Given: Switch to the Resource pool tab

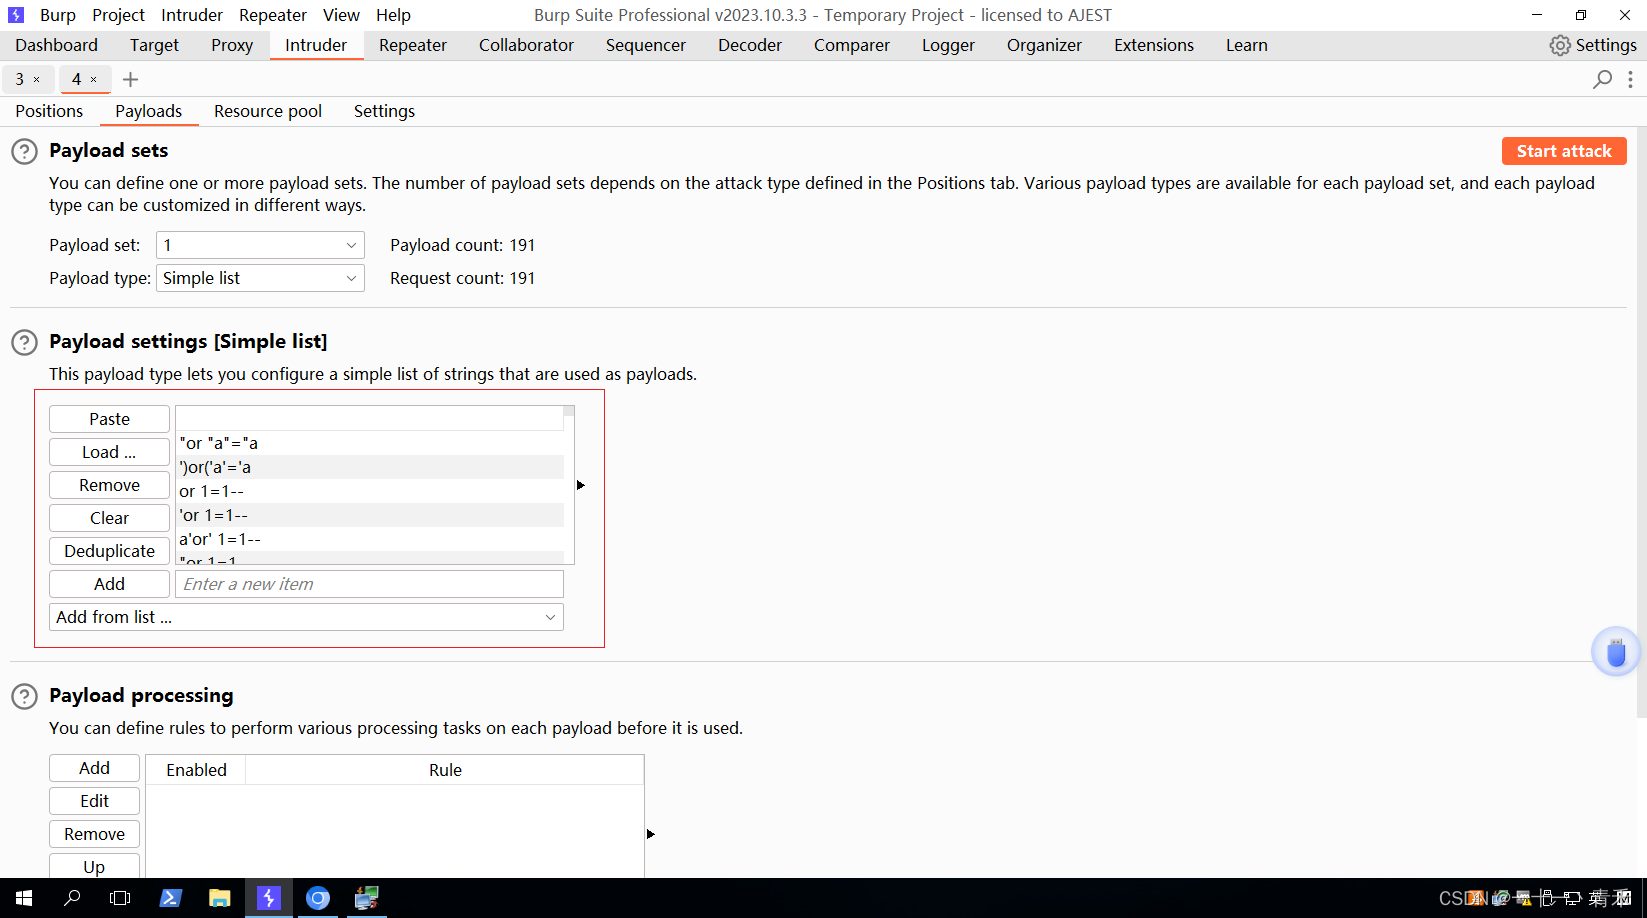Looking at the screenshot, I should pyautogui.click(x=268, y=111).
